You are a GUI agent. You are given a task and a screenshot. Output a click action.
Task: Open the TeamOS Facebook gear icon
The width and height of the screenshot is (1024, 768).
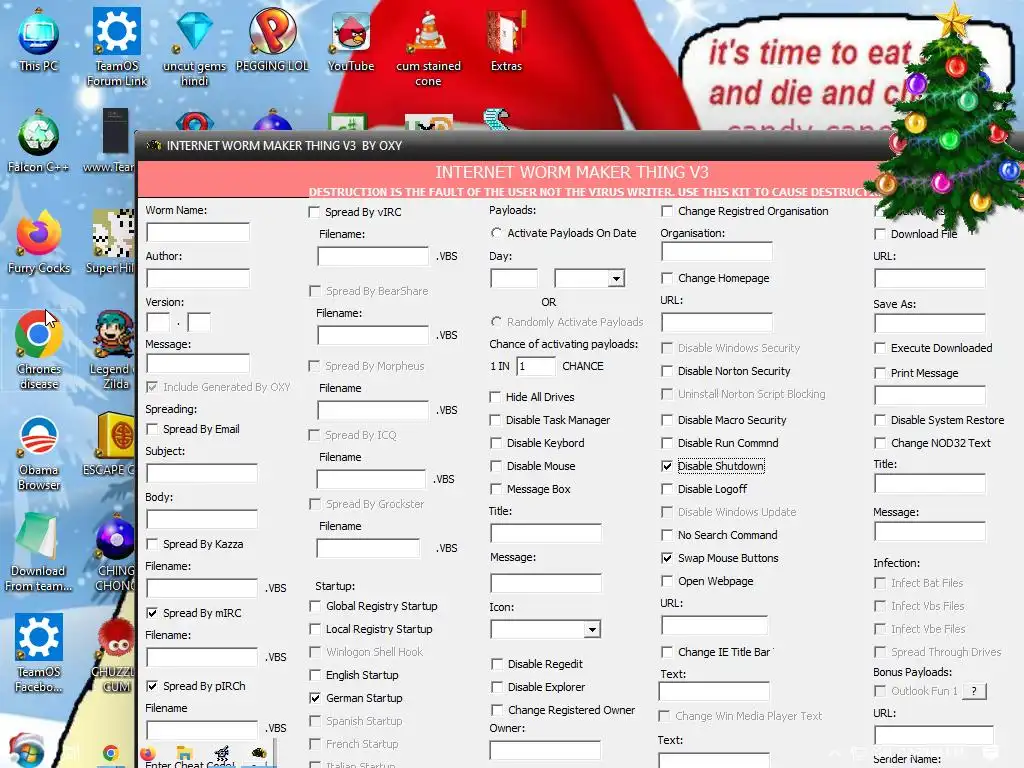click(x=39, y=653)
